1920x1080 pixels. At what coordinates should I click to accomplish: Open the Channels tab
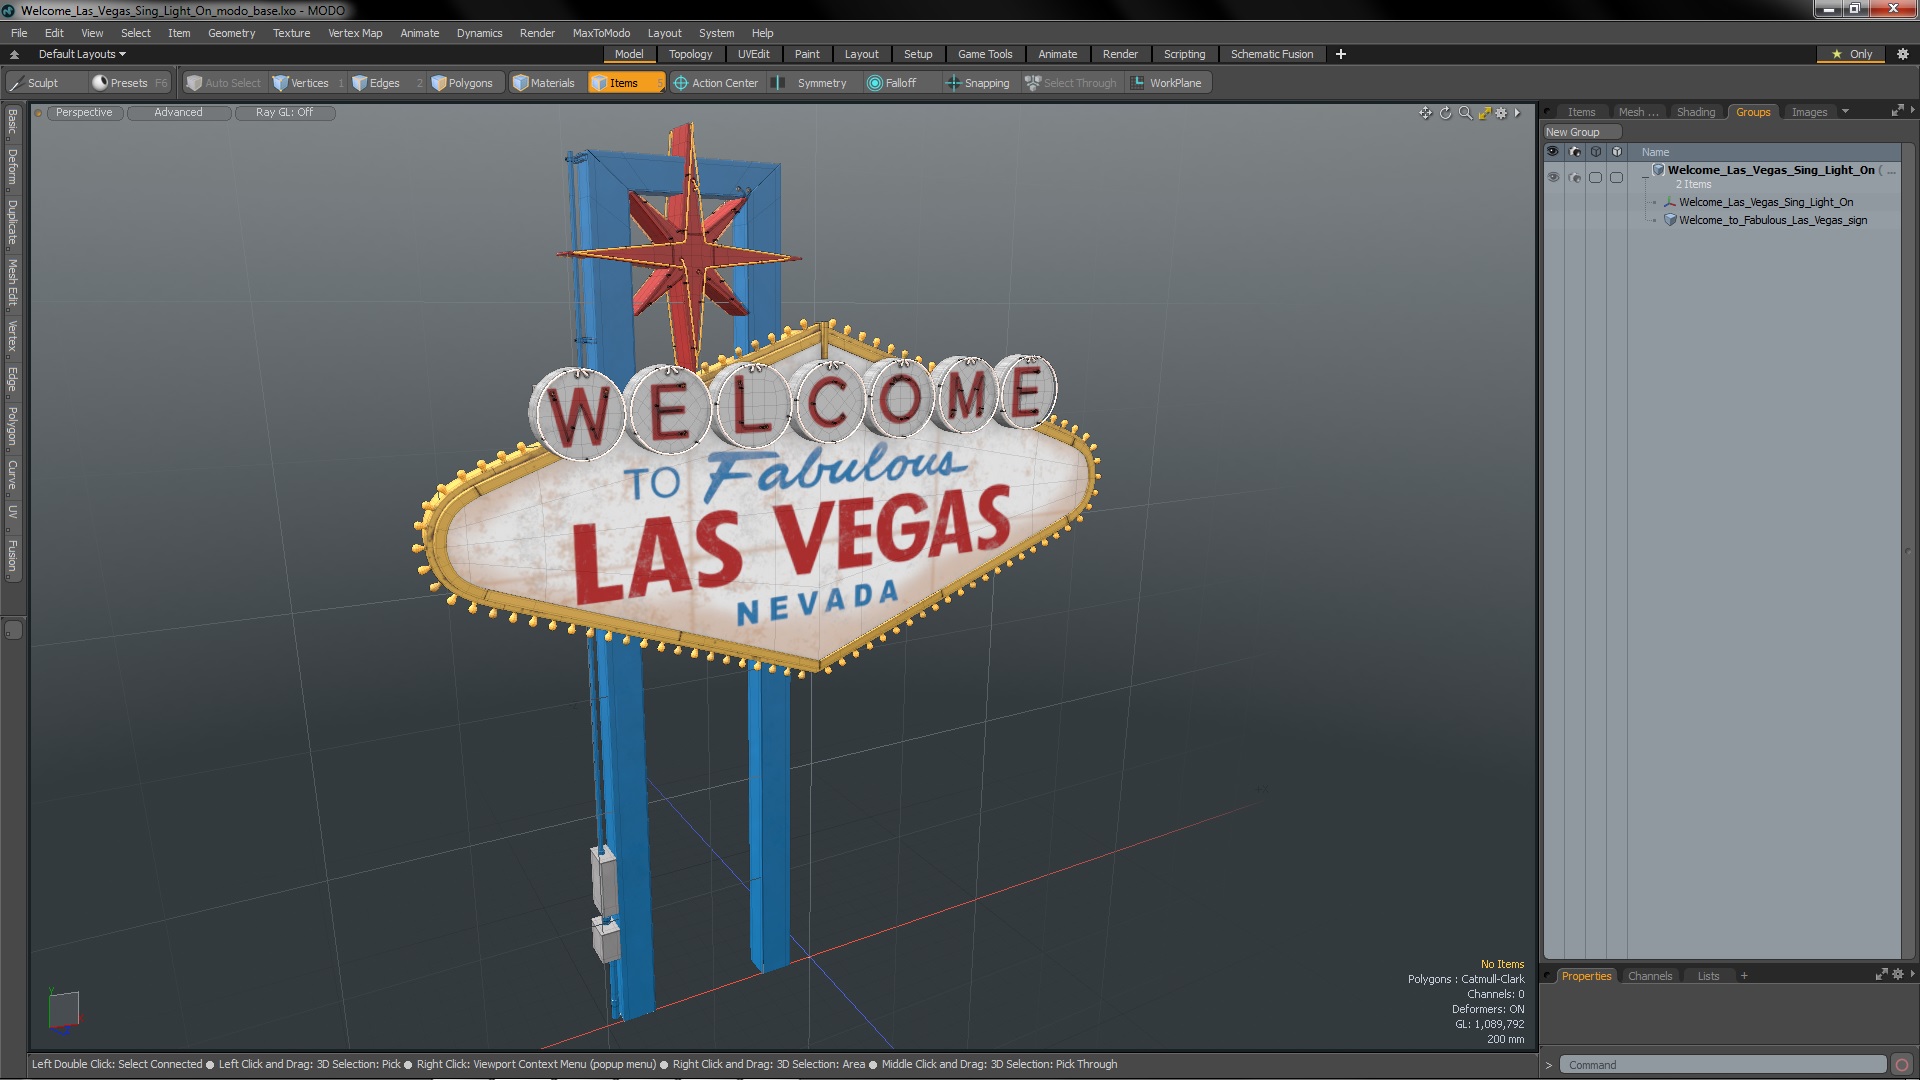tap(1649, 976)
